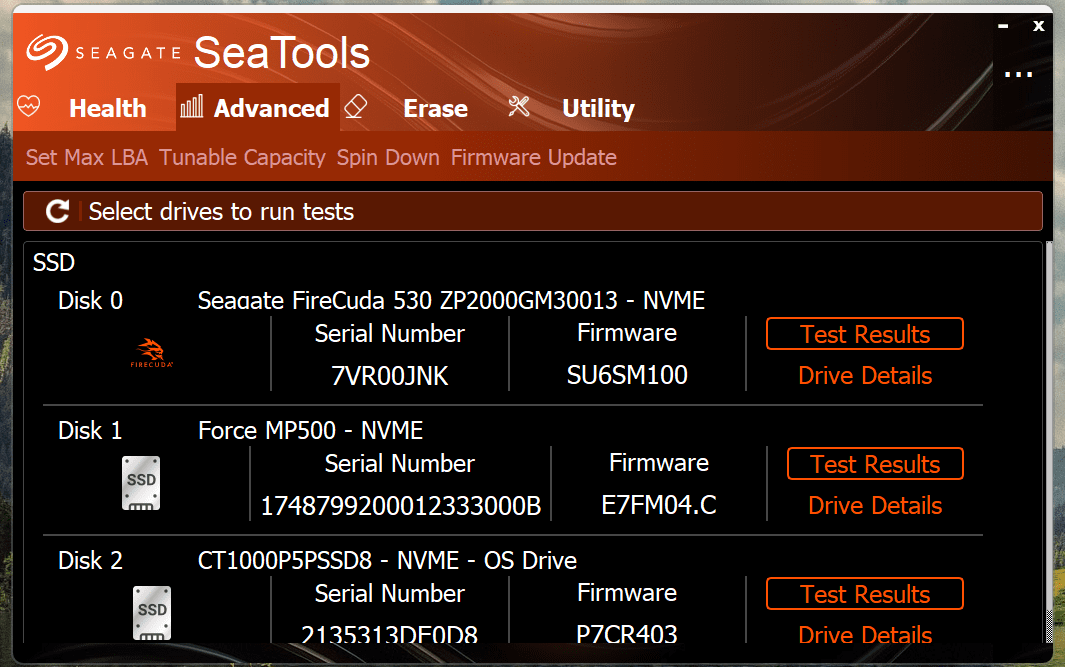Click the SSD icon for Disk 1
This screenshot has width=1065, height=667.
(x=141, y=483)
